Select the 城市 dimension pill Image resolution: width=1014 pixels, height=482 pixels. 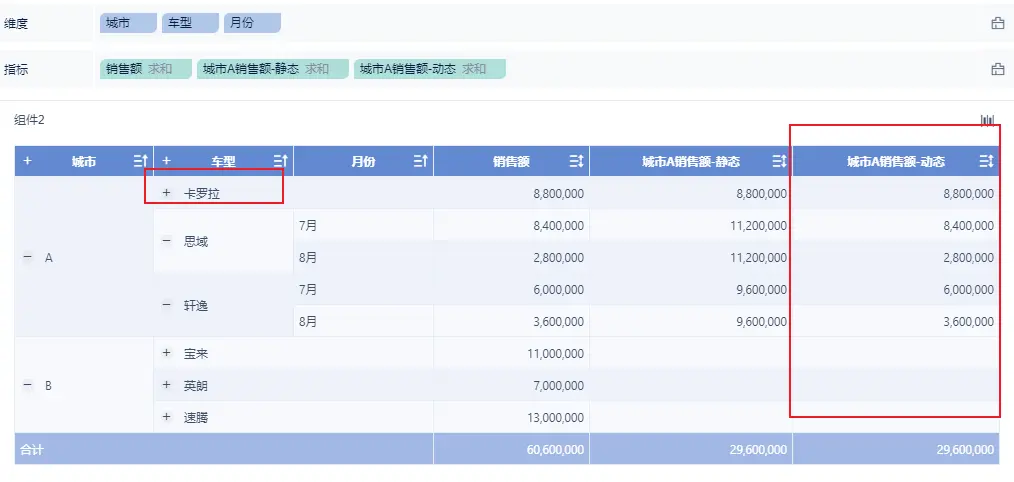128,23
